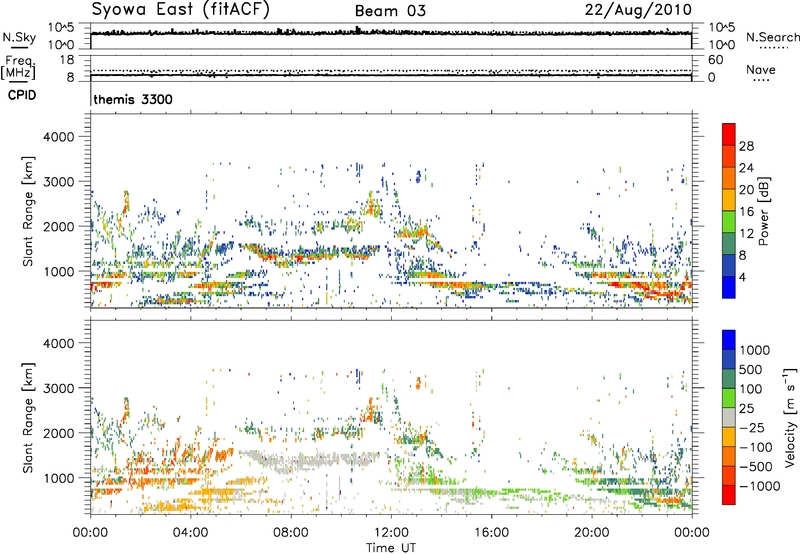Select the "Velocity [m s-1]" colorbar title
Viewport: 800px width, 554px height.
point(790,417)
